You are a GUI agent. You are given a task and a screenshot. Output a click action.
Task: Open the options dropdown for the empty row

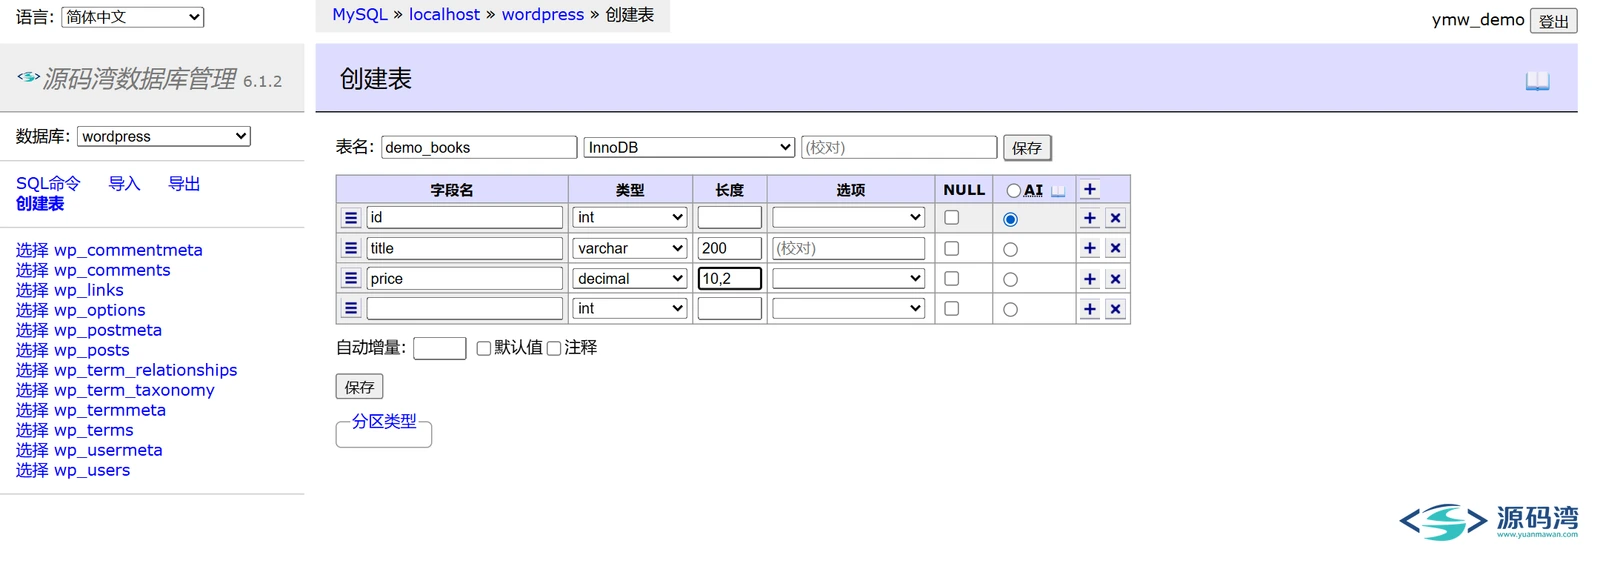click(x=849, y=308)
